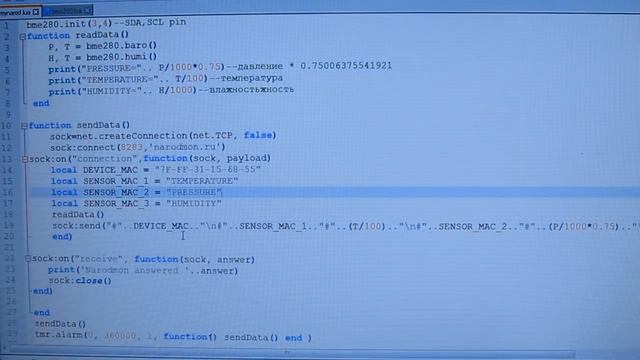Image resolution: width=640 pixels, height=360 pixels.
Task: Close the active narod.lua tab
Action: (x=36, y=12)
